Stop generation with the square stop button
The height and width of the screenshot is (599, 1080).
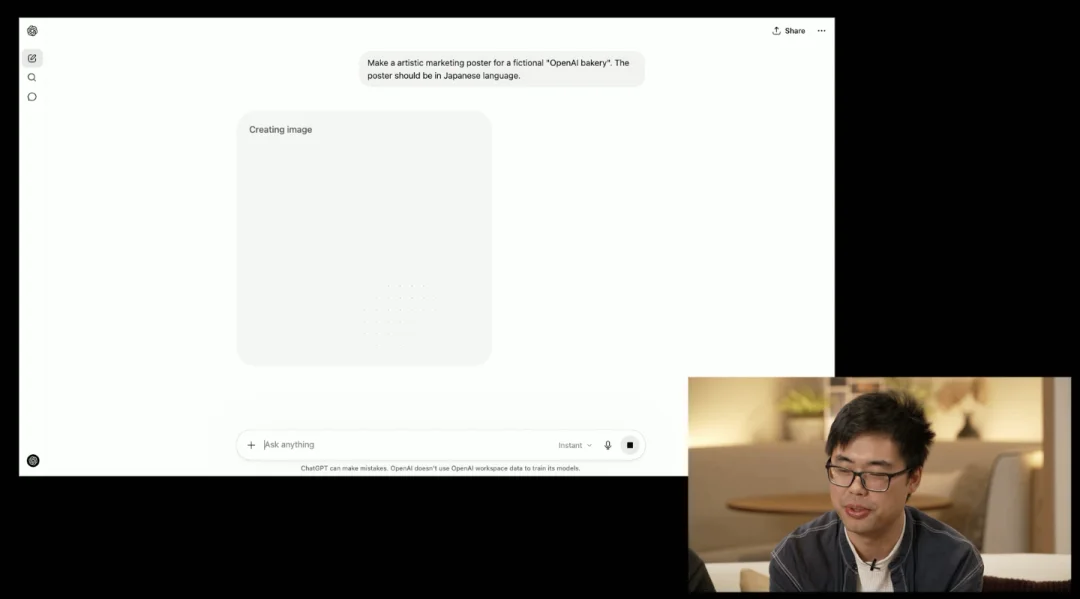630,445
